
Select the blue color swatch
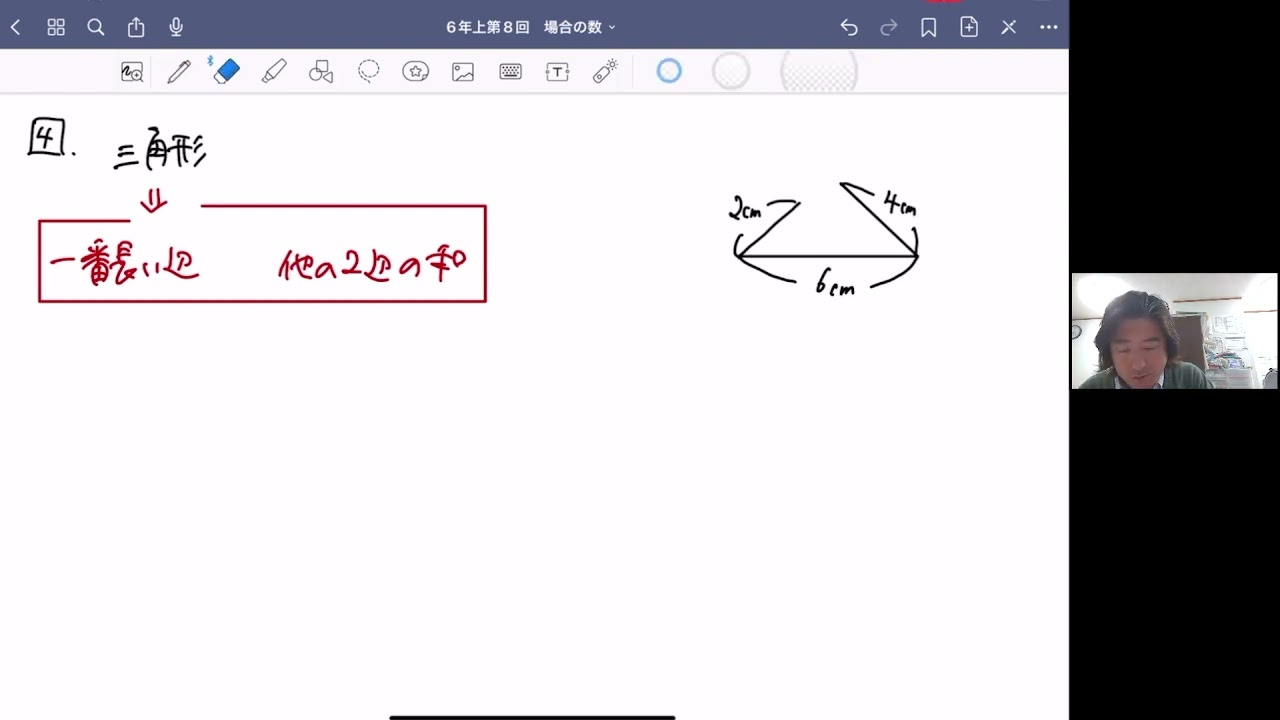(668, 71)
